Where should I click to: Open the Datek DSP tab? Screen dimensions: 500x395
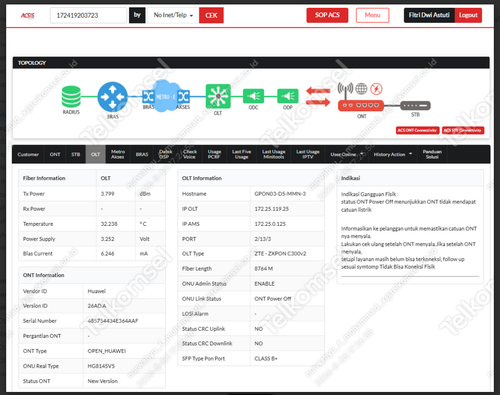[x=165, y=154]
